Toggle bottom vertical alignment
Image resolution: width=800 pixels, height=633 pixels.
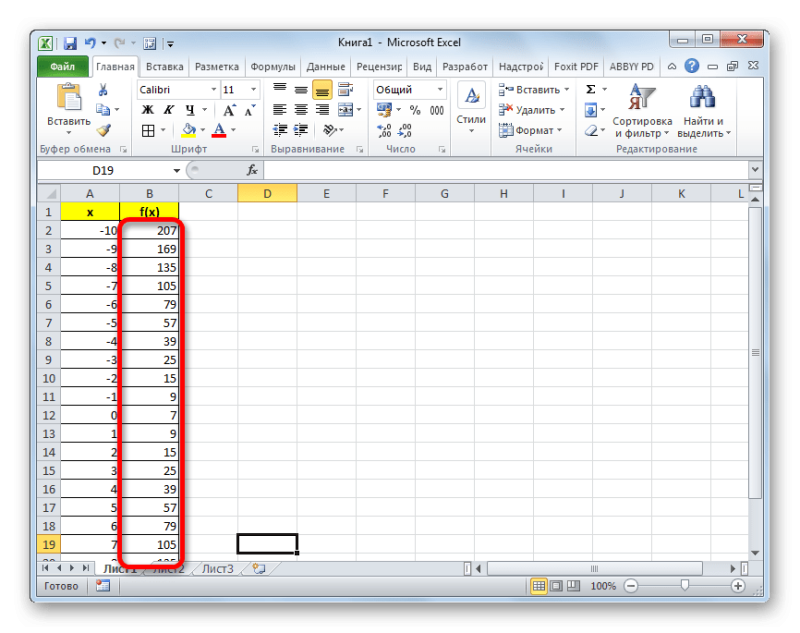(322, 90)
